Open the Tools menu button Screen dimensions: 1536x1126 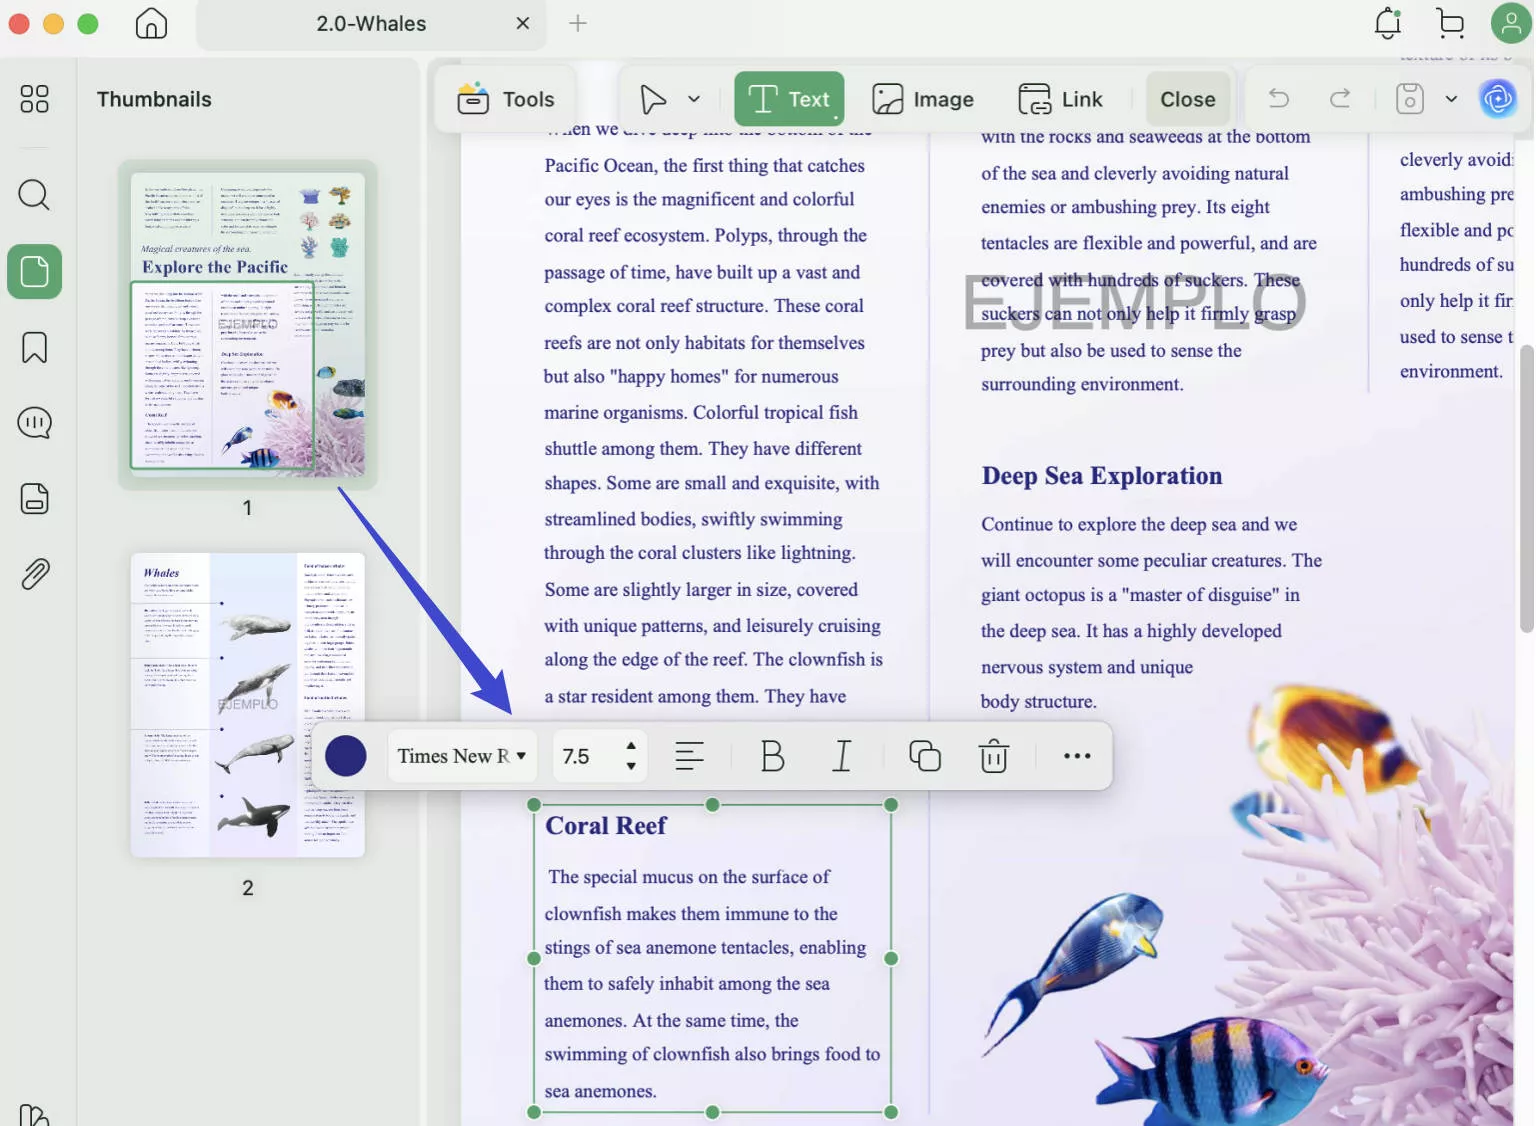[506, 99]
